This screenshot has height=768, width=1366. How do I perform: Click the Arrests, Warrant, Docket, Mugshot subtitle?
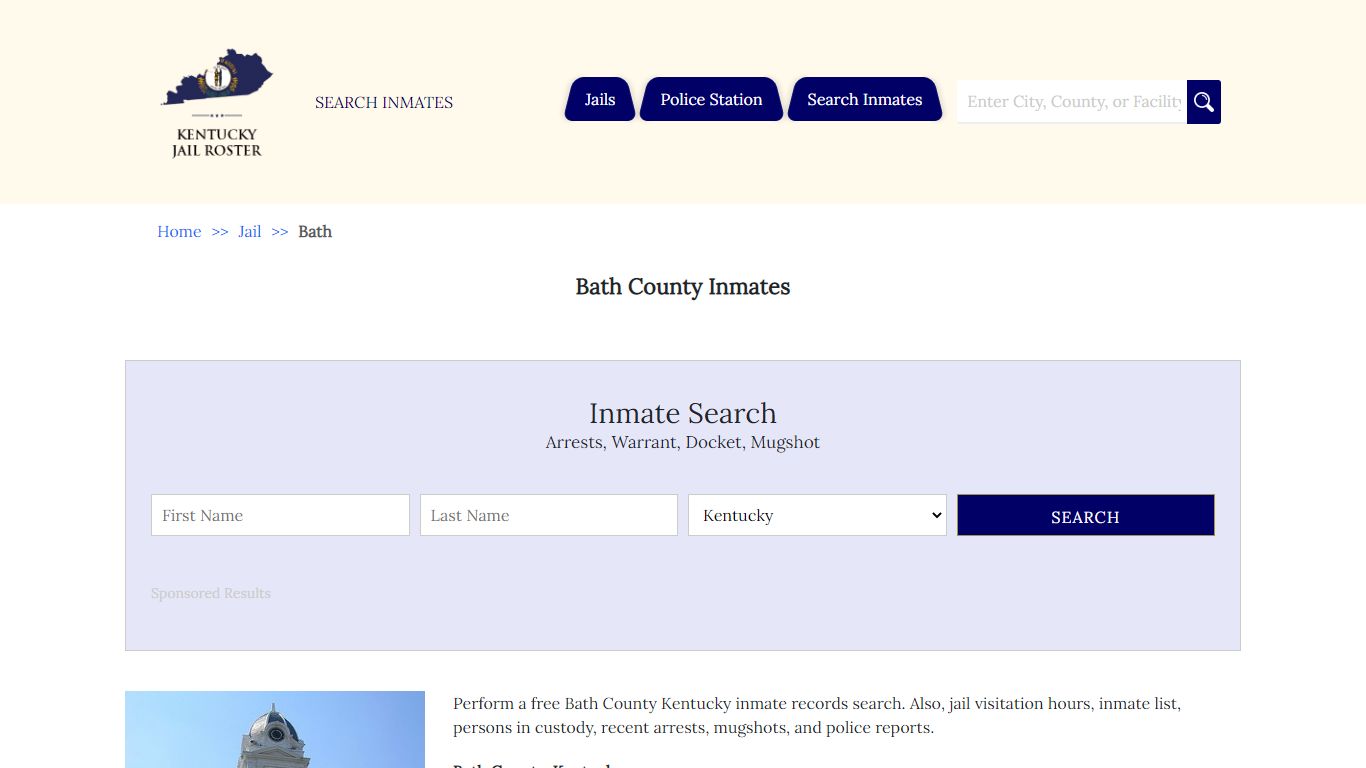(683, 442)
